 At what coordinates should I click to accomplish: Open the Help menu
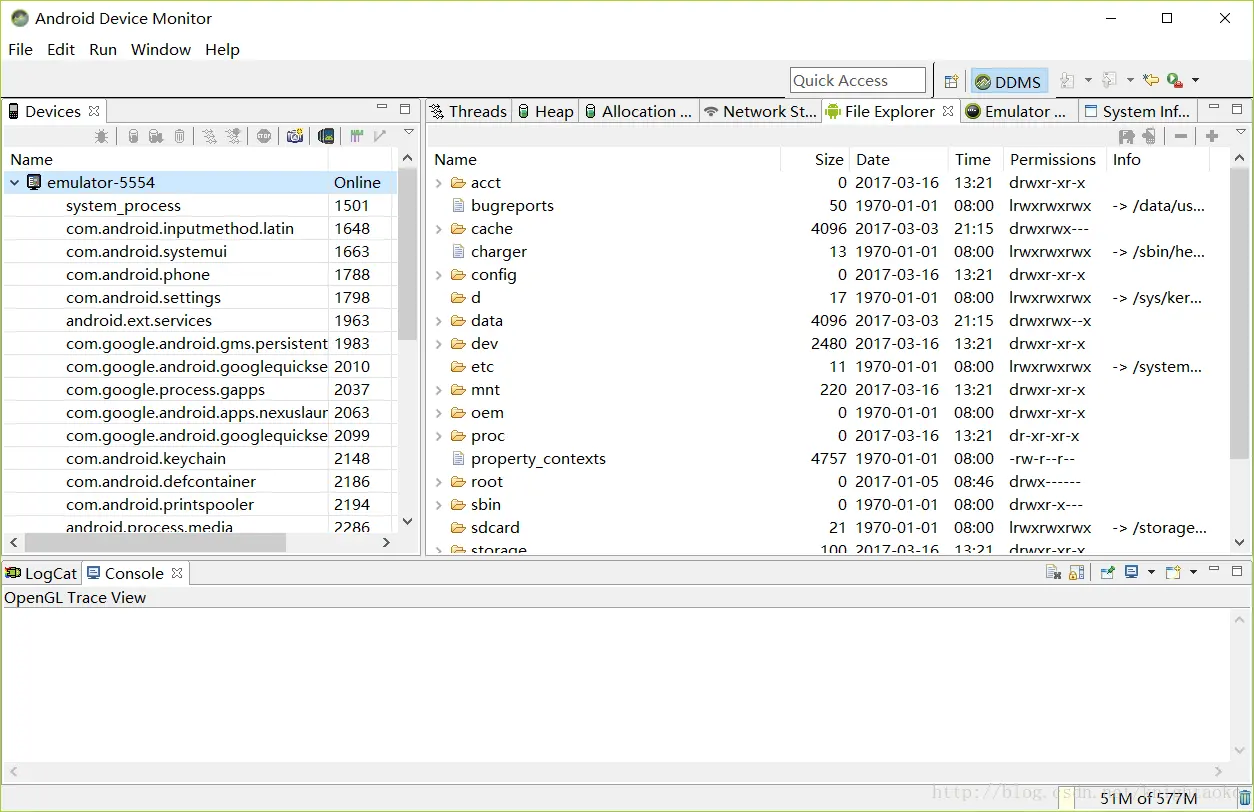[x=222, y=49]
